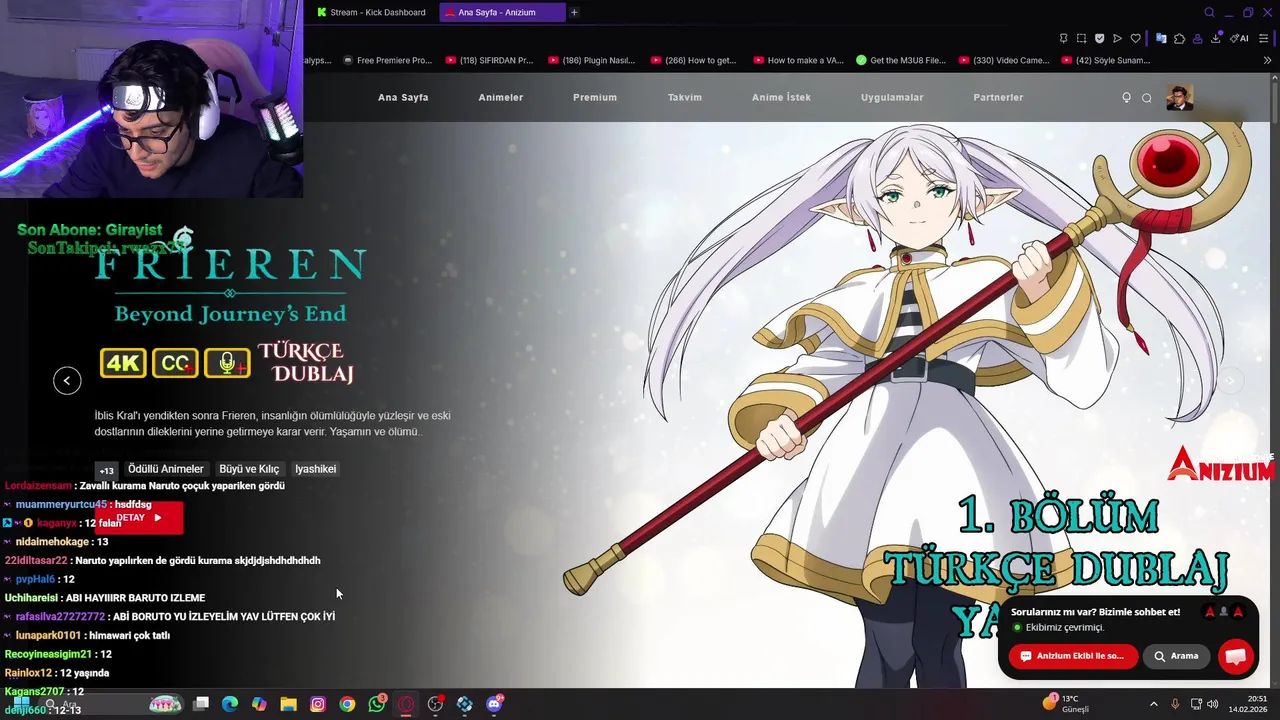Expand the system tray hidden icons chevron

coord(1153,704)
